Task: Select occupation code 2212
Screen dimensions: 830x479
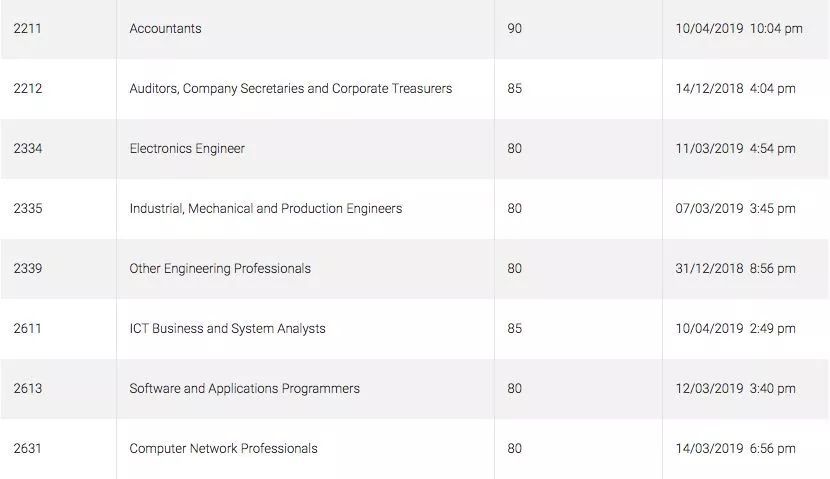Action: pos(28,88)
